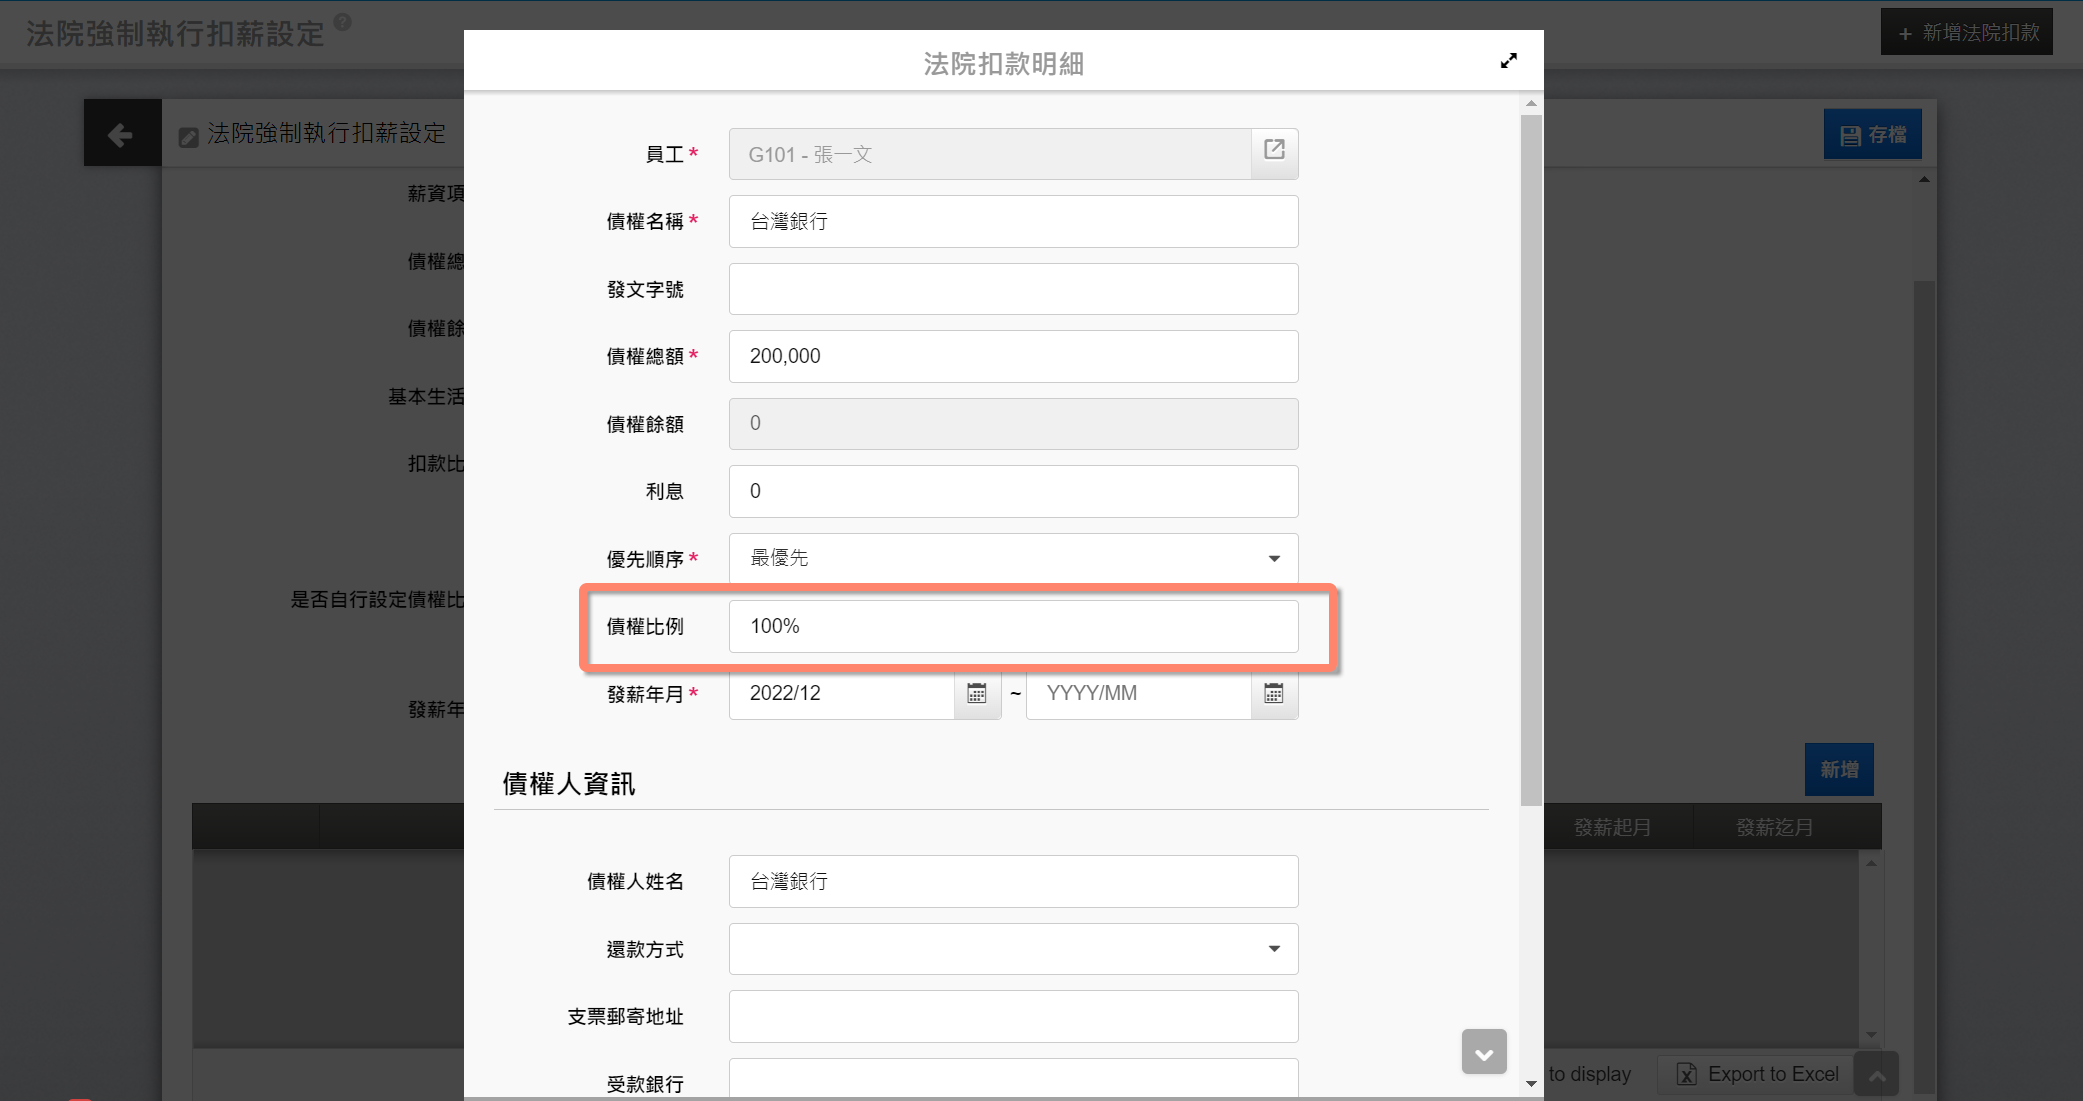Viewport: 2083px width, 1101px height.
Task: Click the back arrow in the page header
Action: point(121,134)
